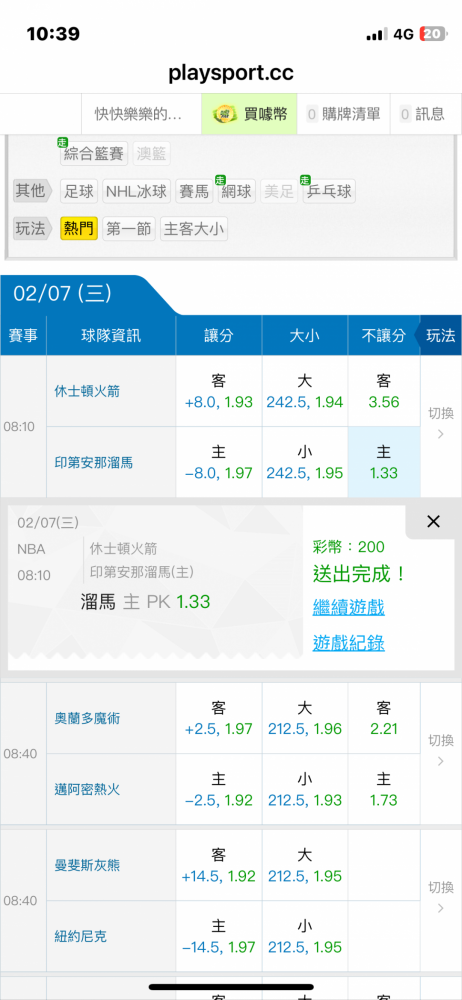
Task: Click the playsport.cc address bar
Action: click(231, 73)
